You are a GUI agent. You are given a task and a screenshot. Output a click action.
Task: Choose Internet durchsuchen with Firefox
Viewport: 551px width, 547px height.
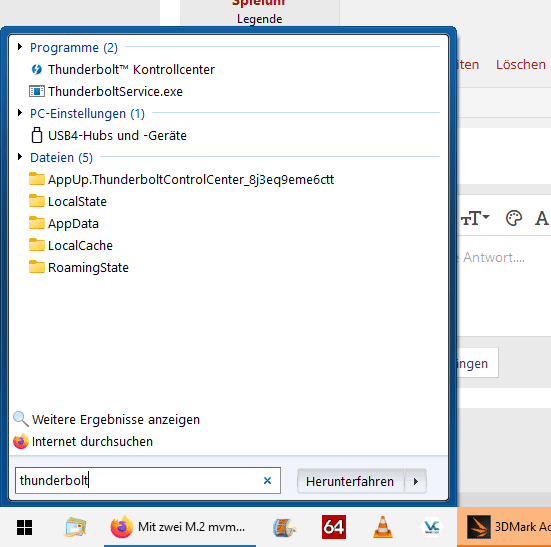click(83, 442)
